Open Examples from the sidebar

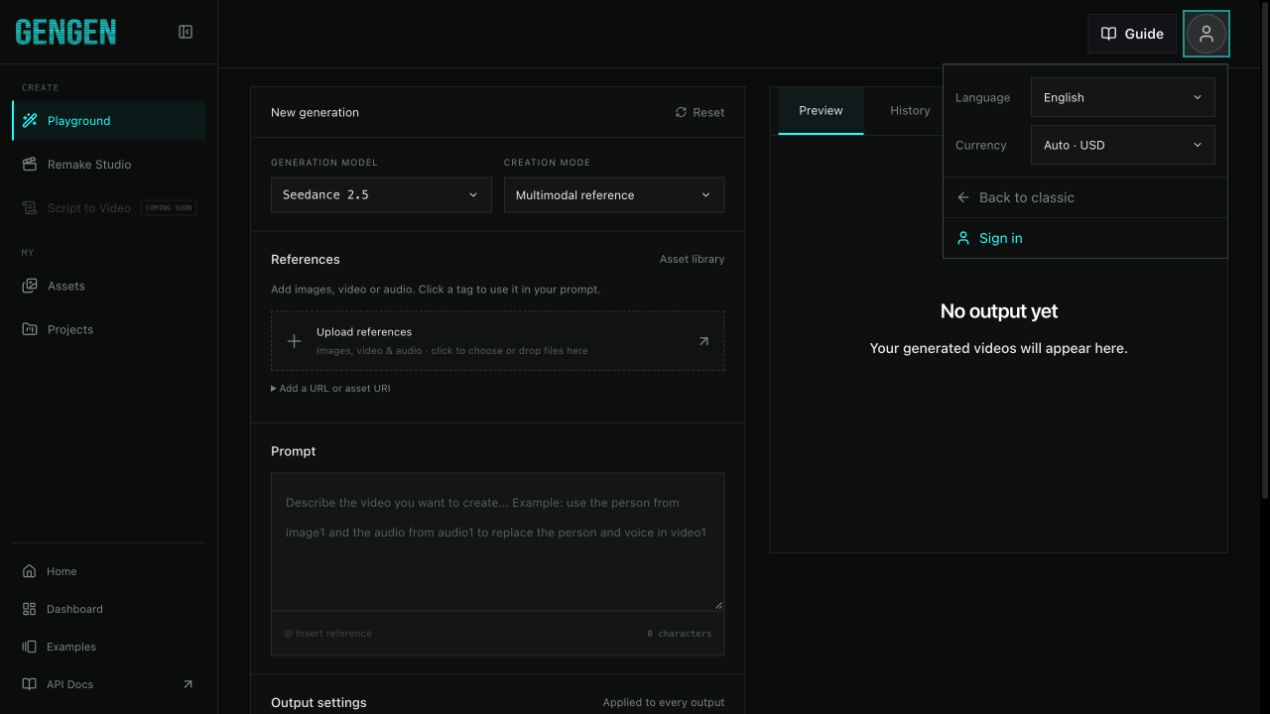pyautogui.click(x=109, y=647)
